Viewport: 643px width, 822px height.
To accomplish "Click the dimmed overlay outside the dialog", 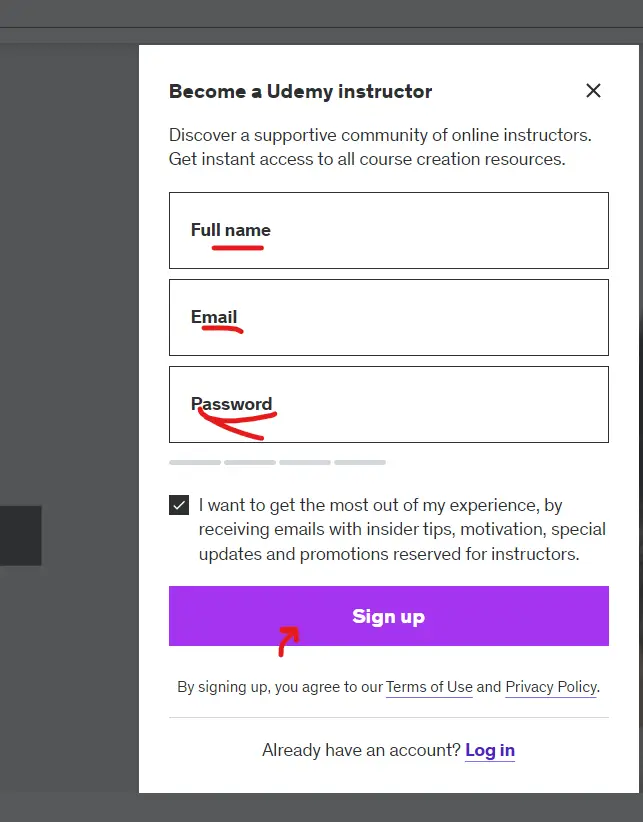I will click(68, 300).
